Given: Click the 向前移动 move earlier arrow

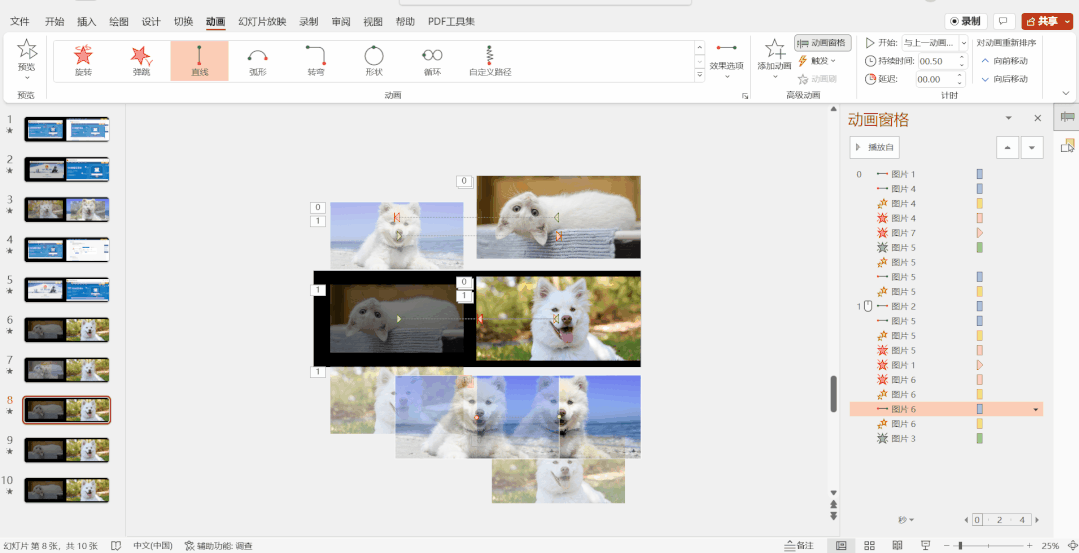Looking at the screenshot, I should coord(1004,61).
